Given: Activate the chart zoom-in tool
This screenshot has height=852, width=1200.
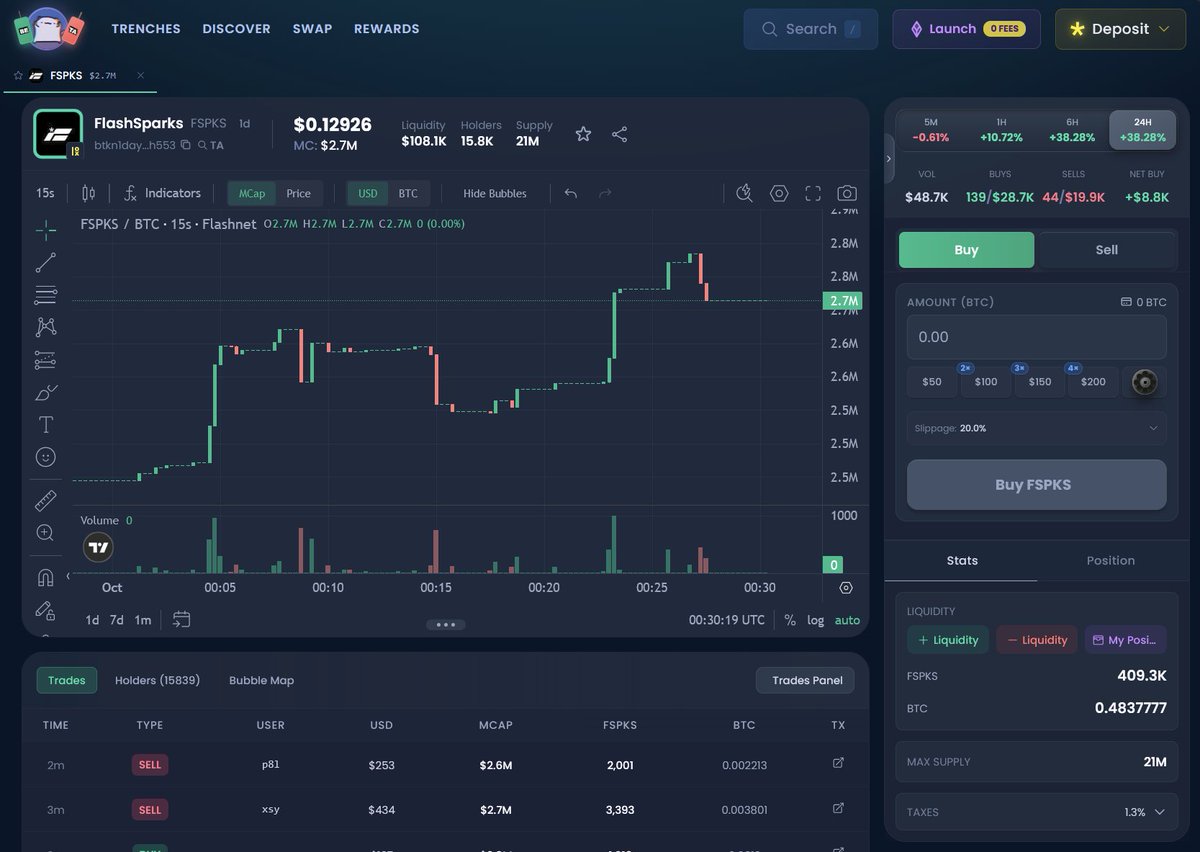Looking at the screenshot, I should tap(46, 533).
